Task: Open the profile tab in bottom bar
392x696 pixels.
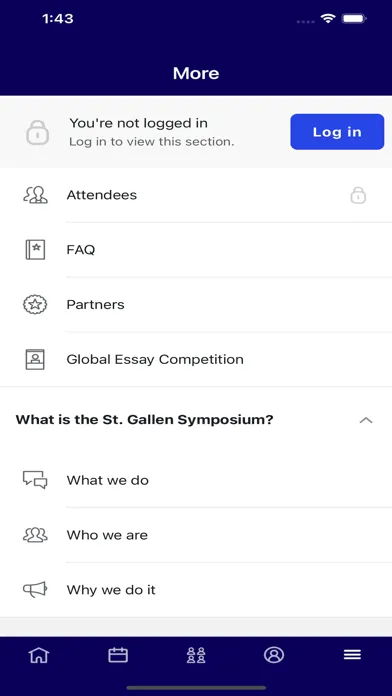Action: tap(274, 655)
